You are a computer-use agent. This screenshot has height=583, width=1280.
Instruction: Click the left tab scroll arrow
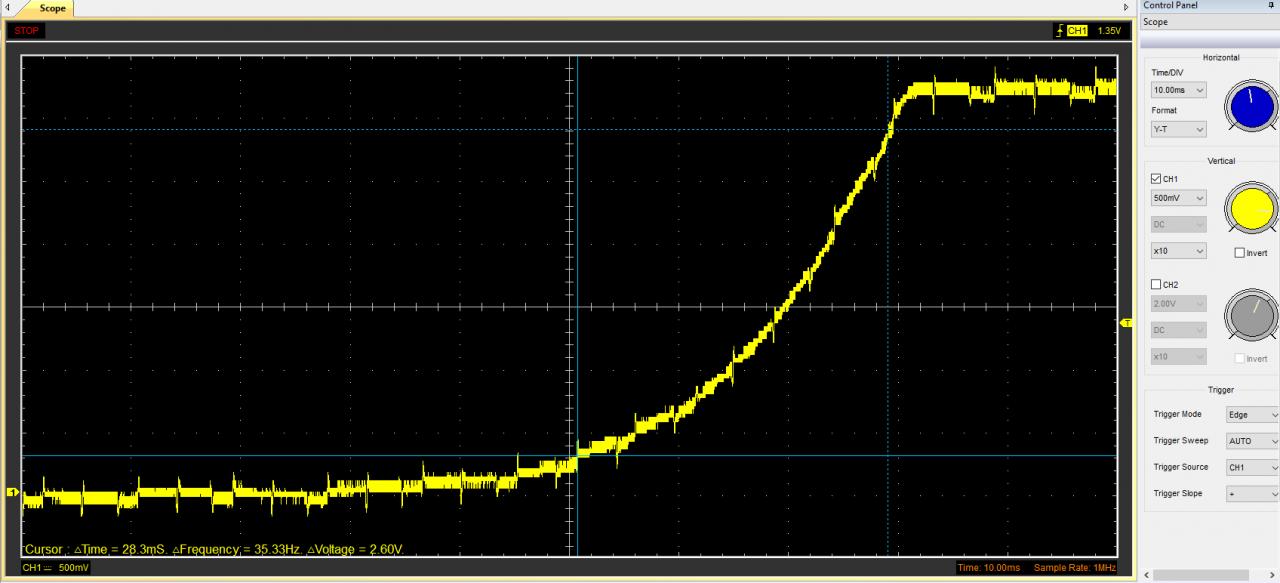pos(8,8)
